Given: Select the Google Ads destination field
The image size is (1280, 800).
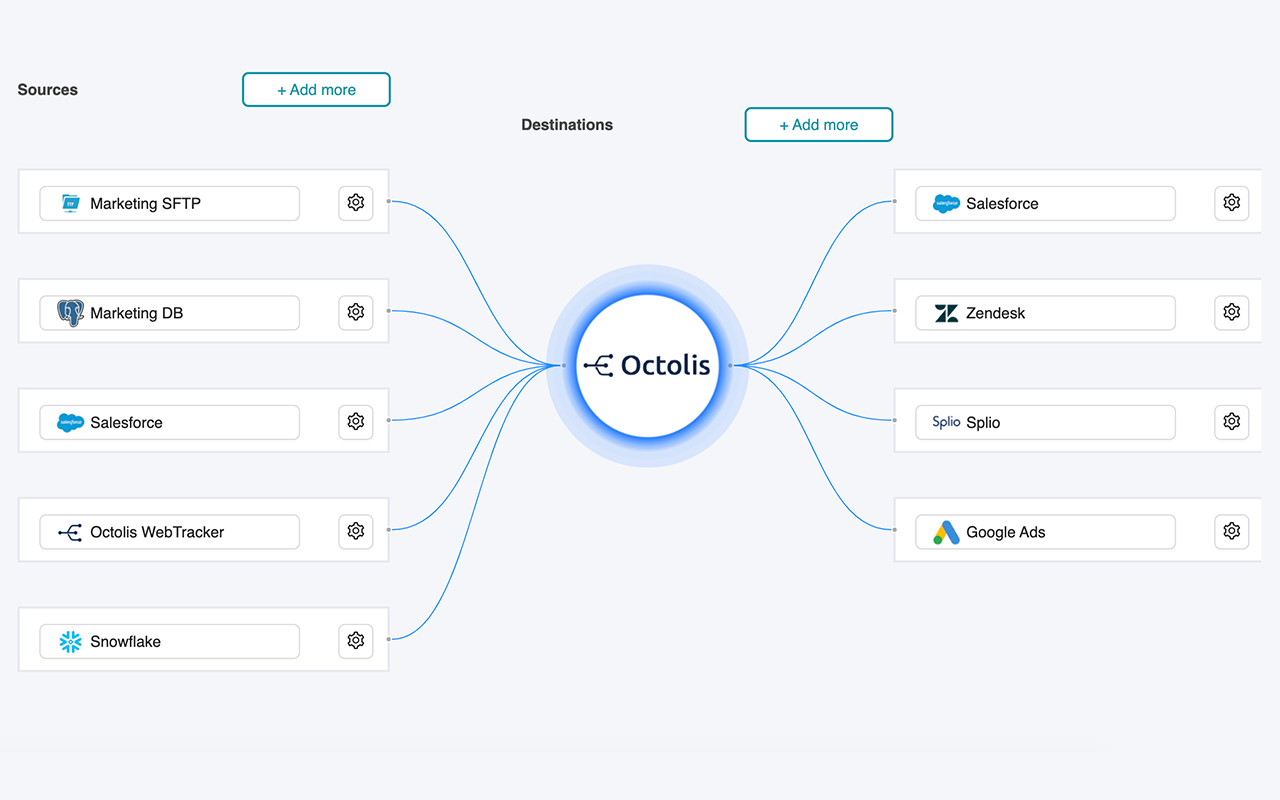Looking at the screenshot, I should pos(1046,531).
